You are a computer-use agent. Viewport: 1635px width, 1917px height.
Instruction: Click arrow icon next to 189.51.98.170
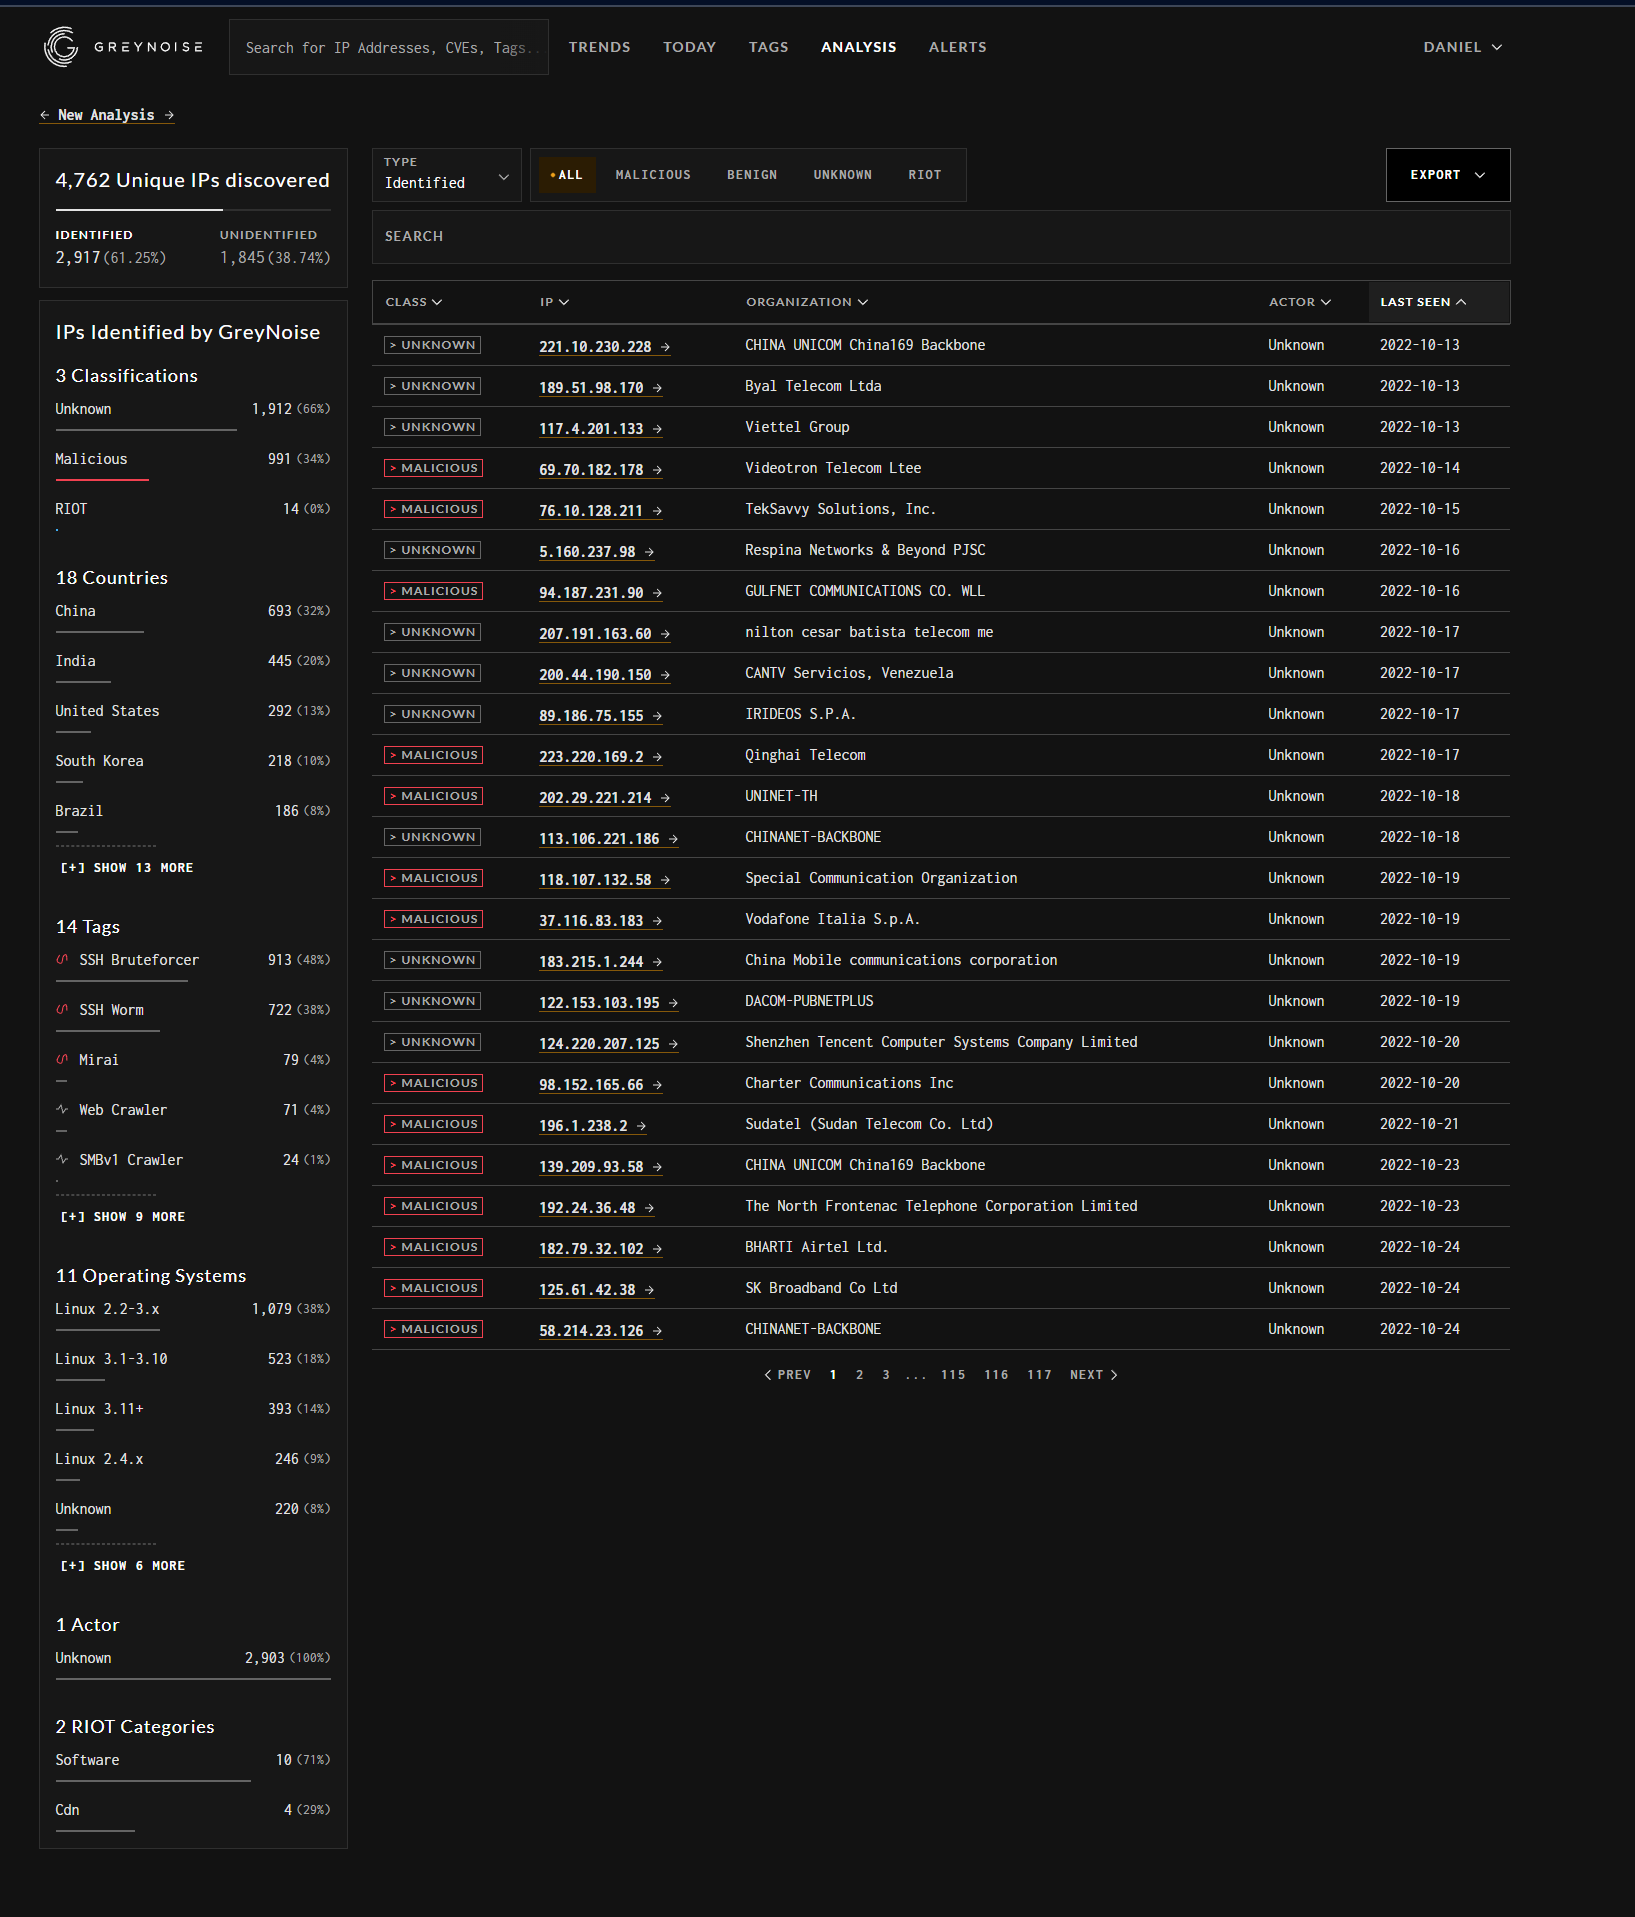click(657, 388)
